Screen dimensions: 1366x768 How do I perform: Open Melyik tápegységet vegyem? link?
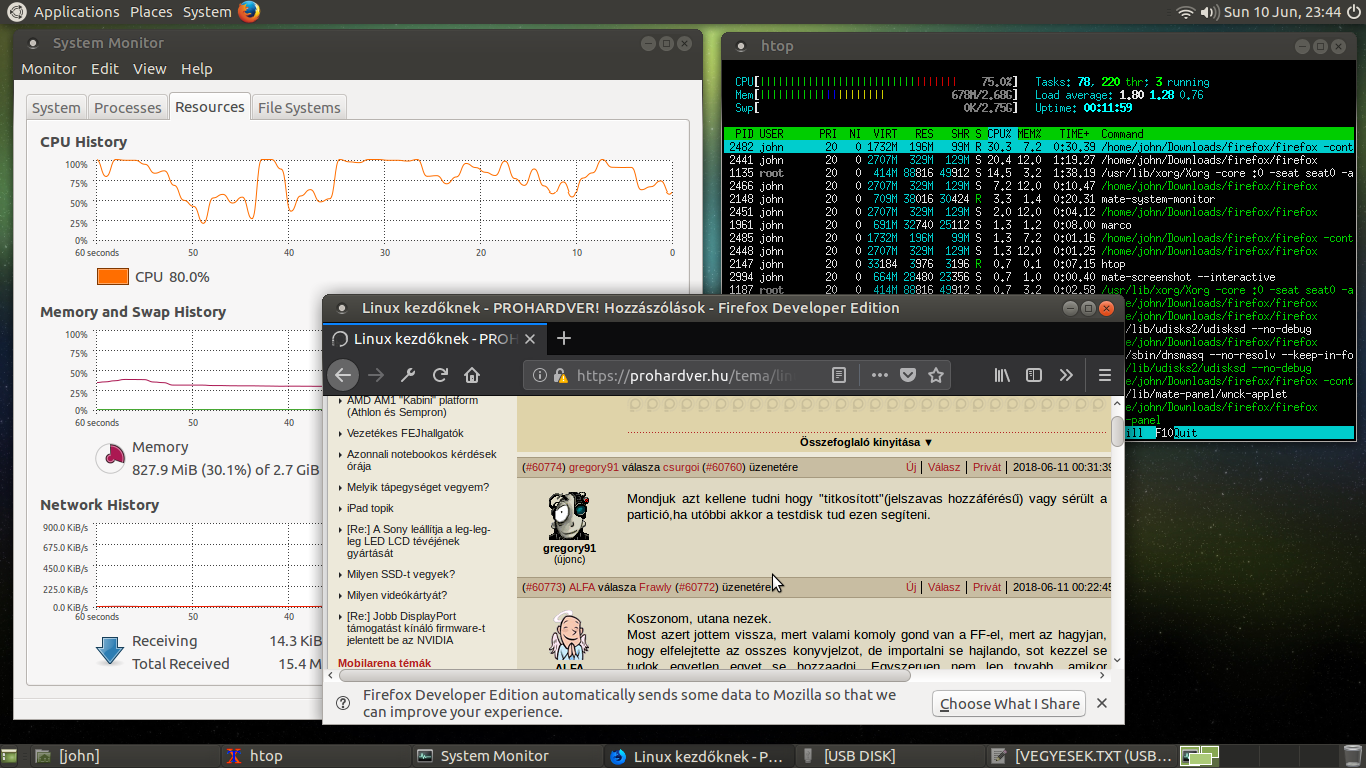click(418, 487)
